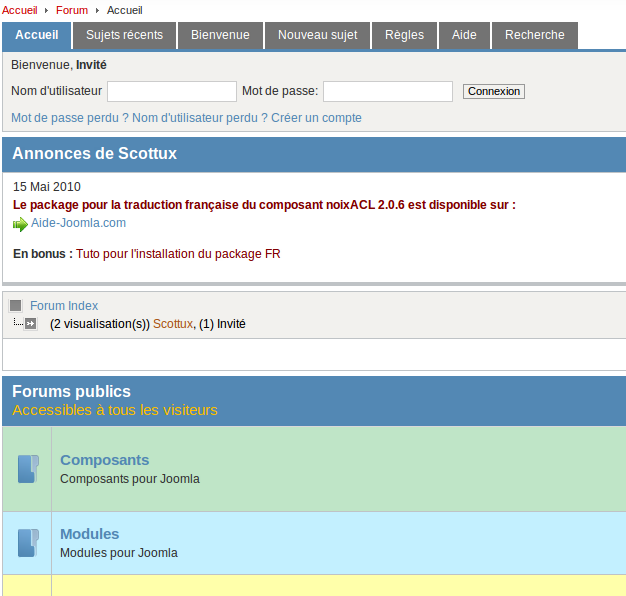Open the Recherche tab
Screen dimensions: 626x596
click(534, 35)
